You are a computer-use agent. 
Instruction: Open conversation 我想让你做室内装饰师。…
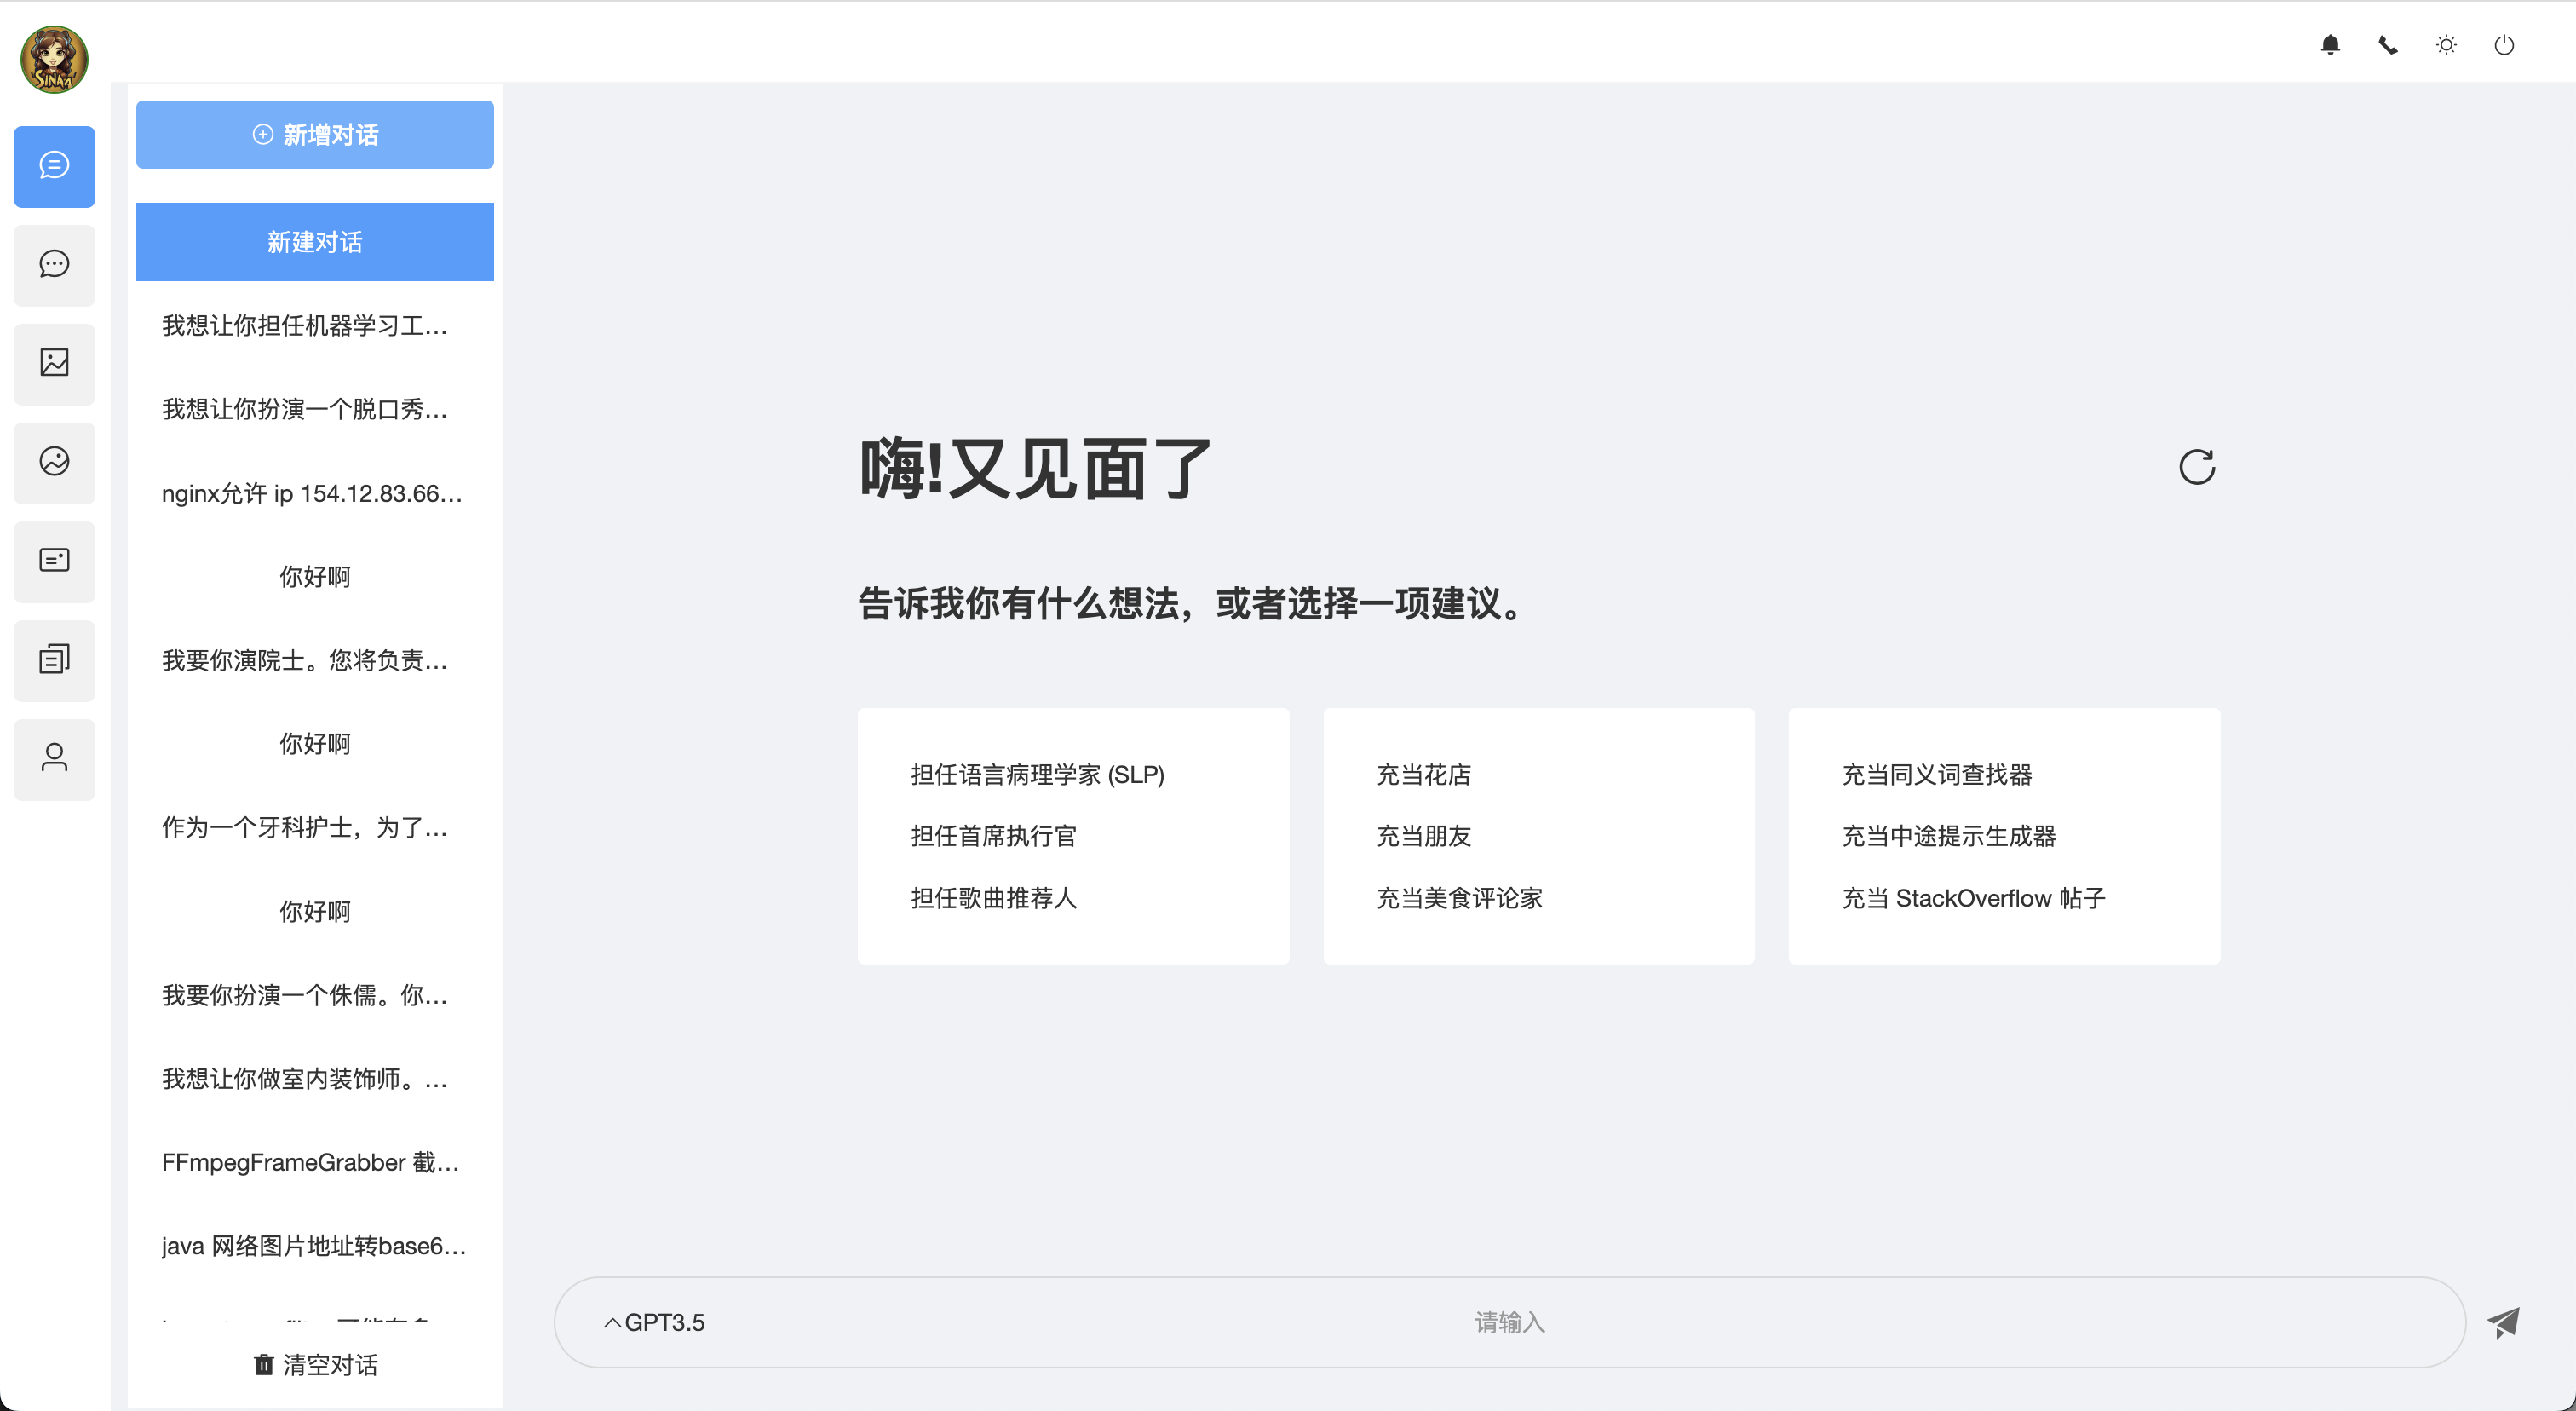(x=315, y=1079)
